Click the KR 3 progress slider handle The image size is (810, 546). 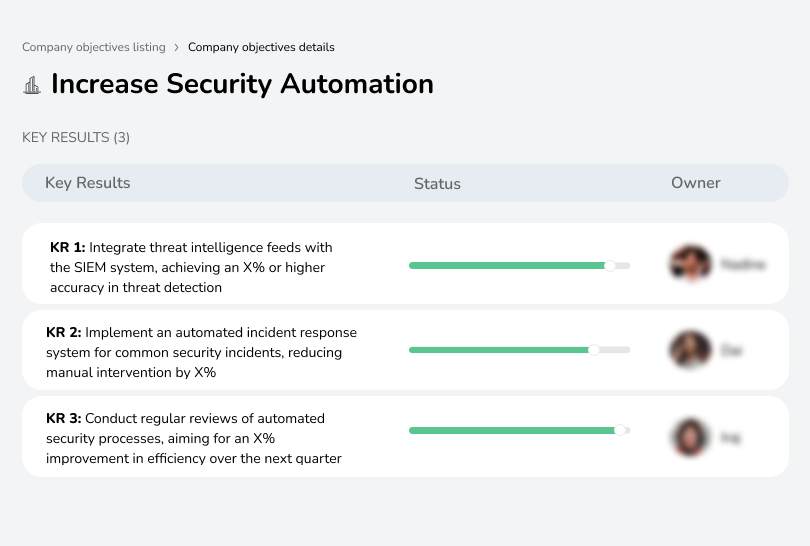coord(619,430)
